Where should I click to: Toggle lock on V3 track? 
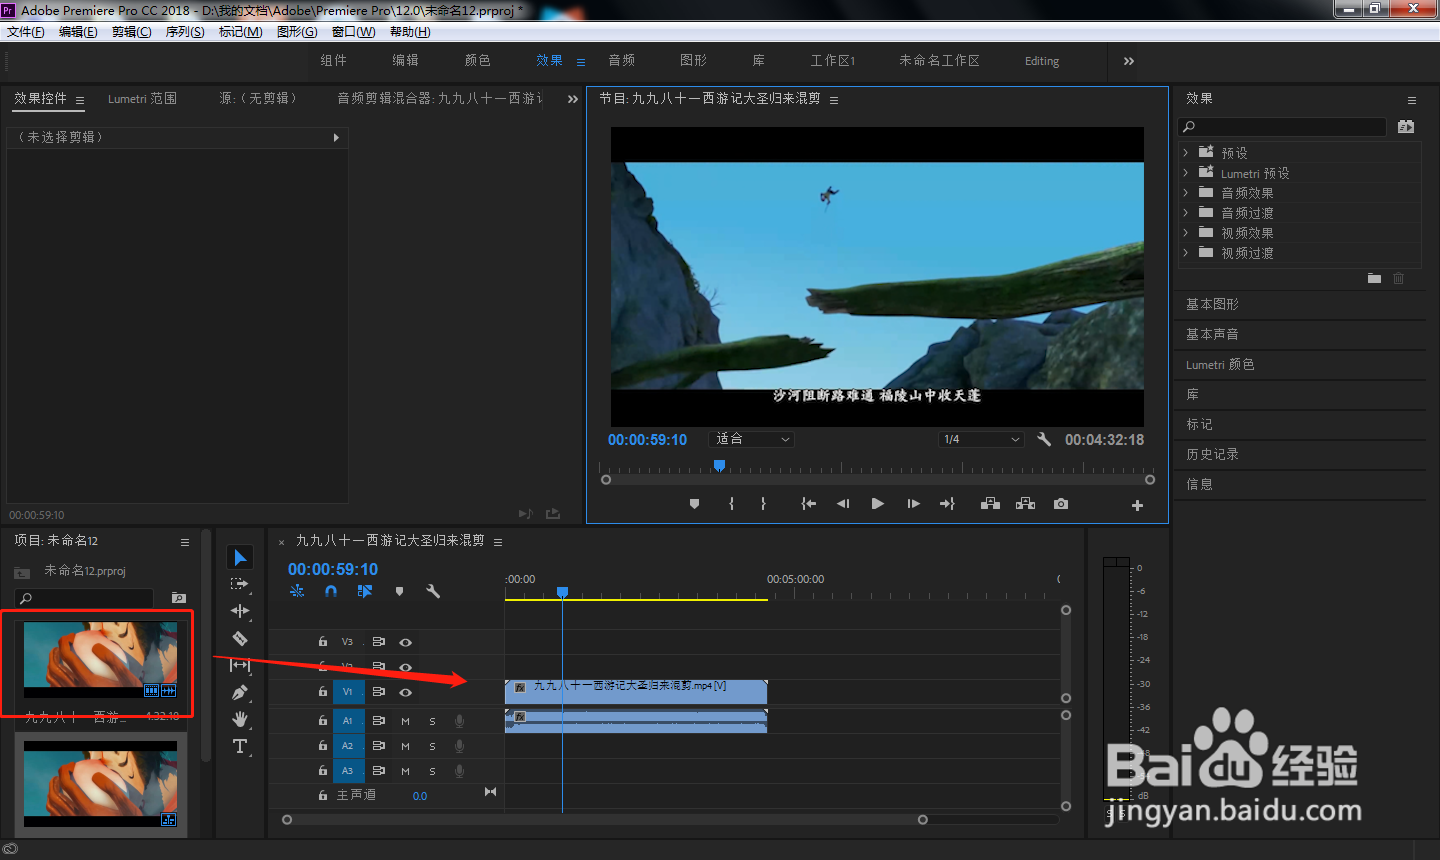coord(323,642)
